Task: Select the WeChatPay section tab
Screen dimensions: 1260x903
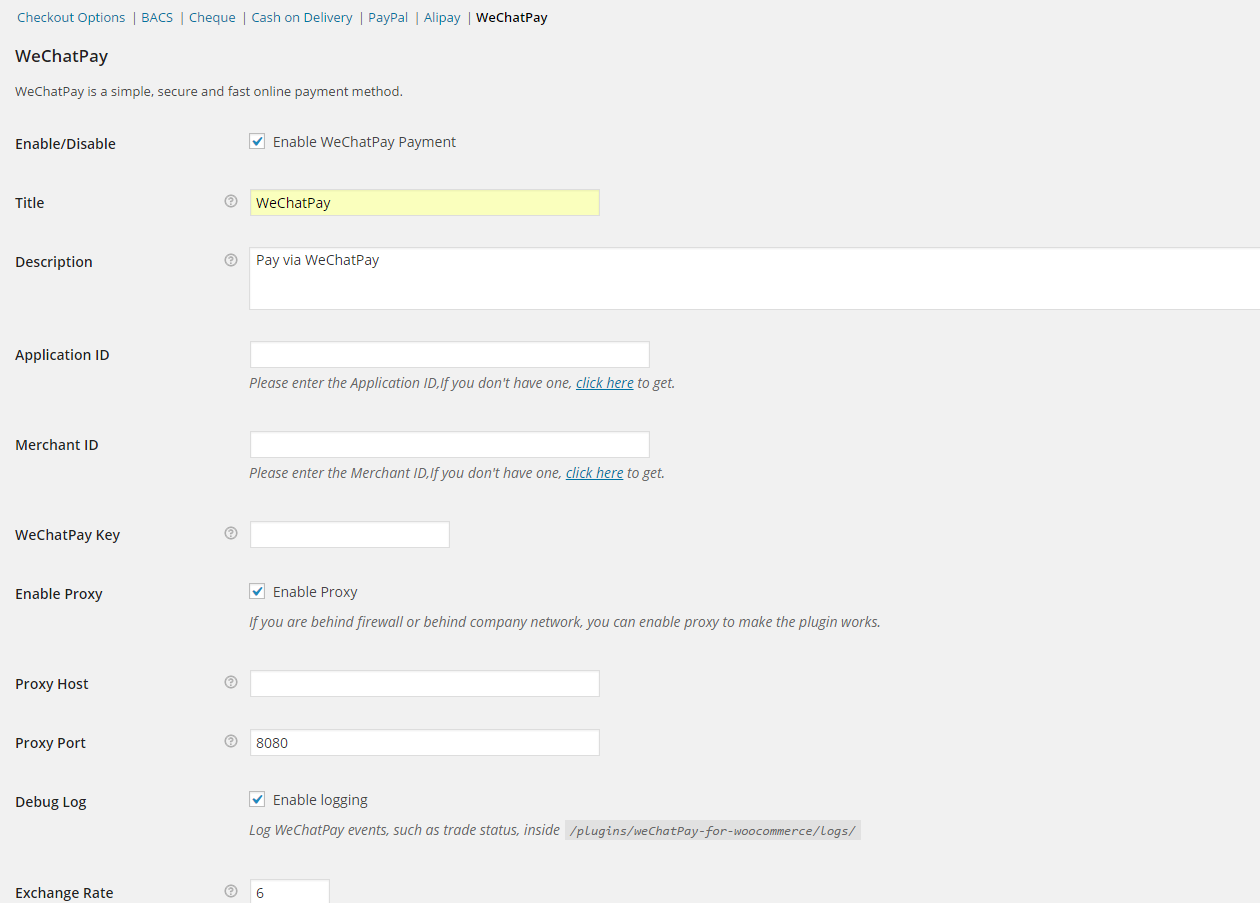Action: tap(512, 17)
